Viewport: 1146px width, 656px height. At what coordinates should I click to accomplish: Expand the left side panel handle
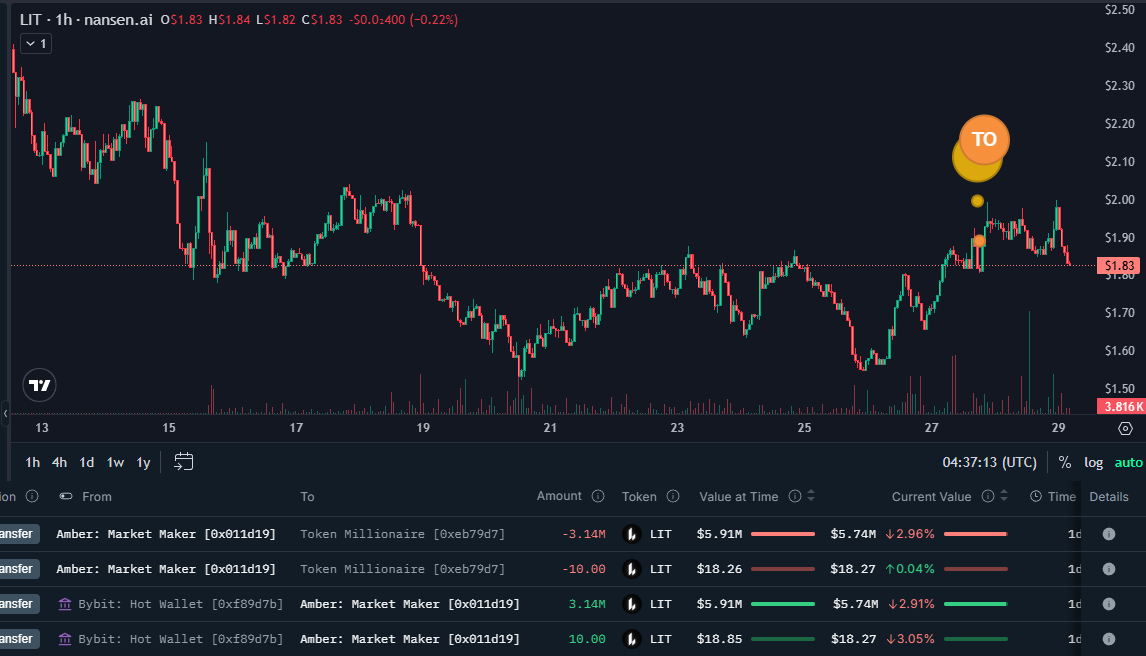click(5, 413)
